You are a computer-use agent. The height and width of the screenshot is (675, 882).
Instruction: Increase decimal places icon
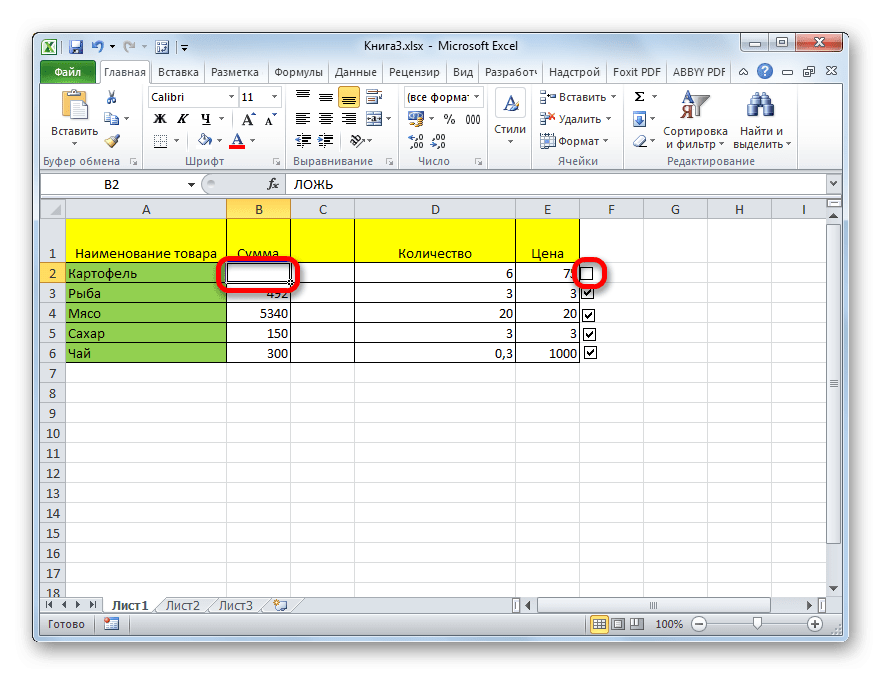coord(416,141)
